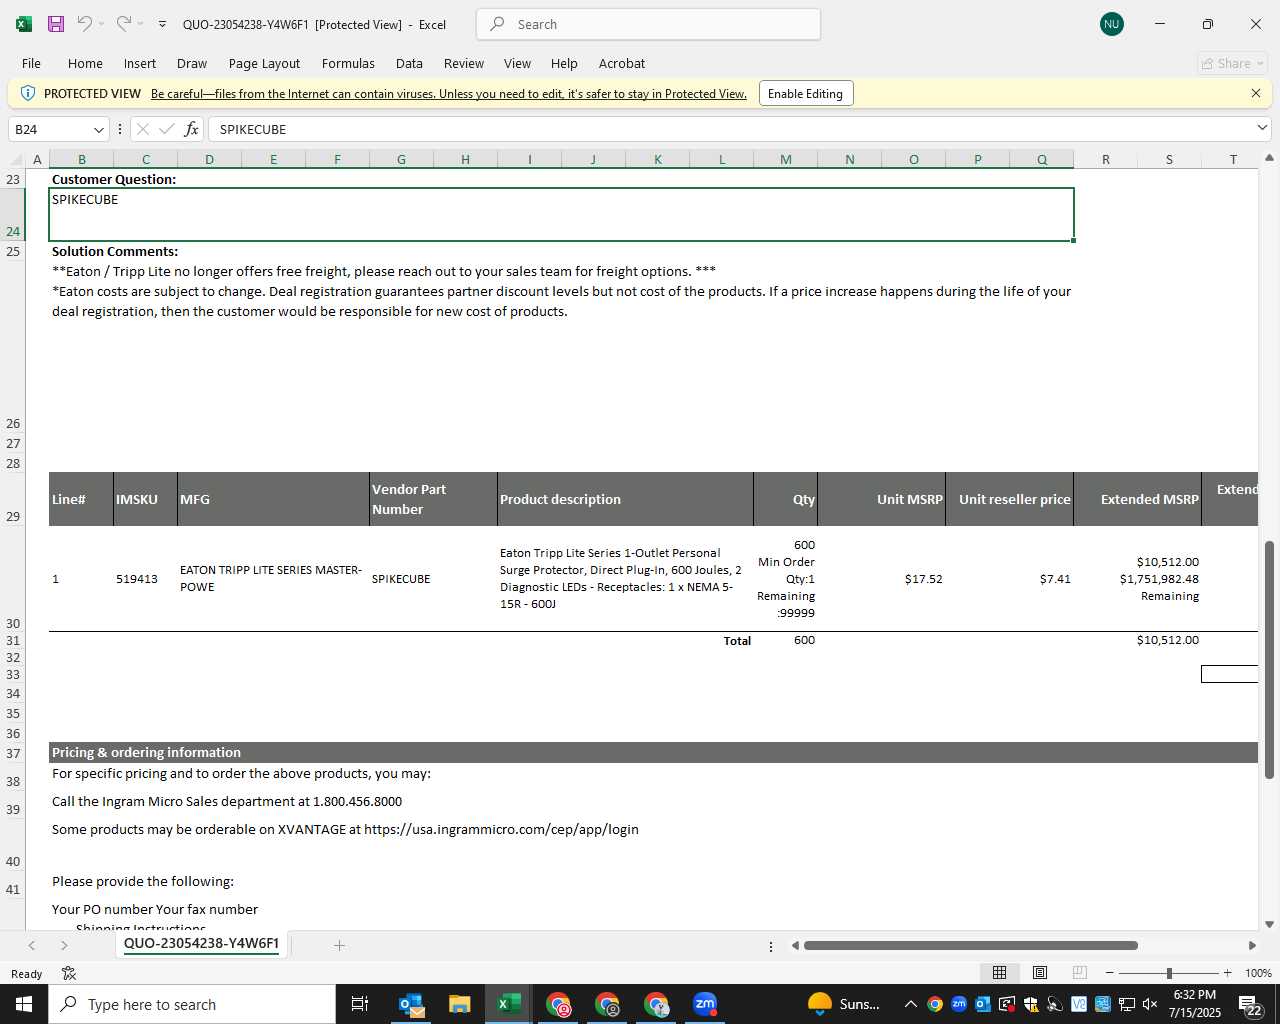Click the Enable Editing button
This screenshot has width=1280, height=1024.
pos(805,93)
